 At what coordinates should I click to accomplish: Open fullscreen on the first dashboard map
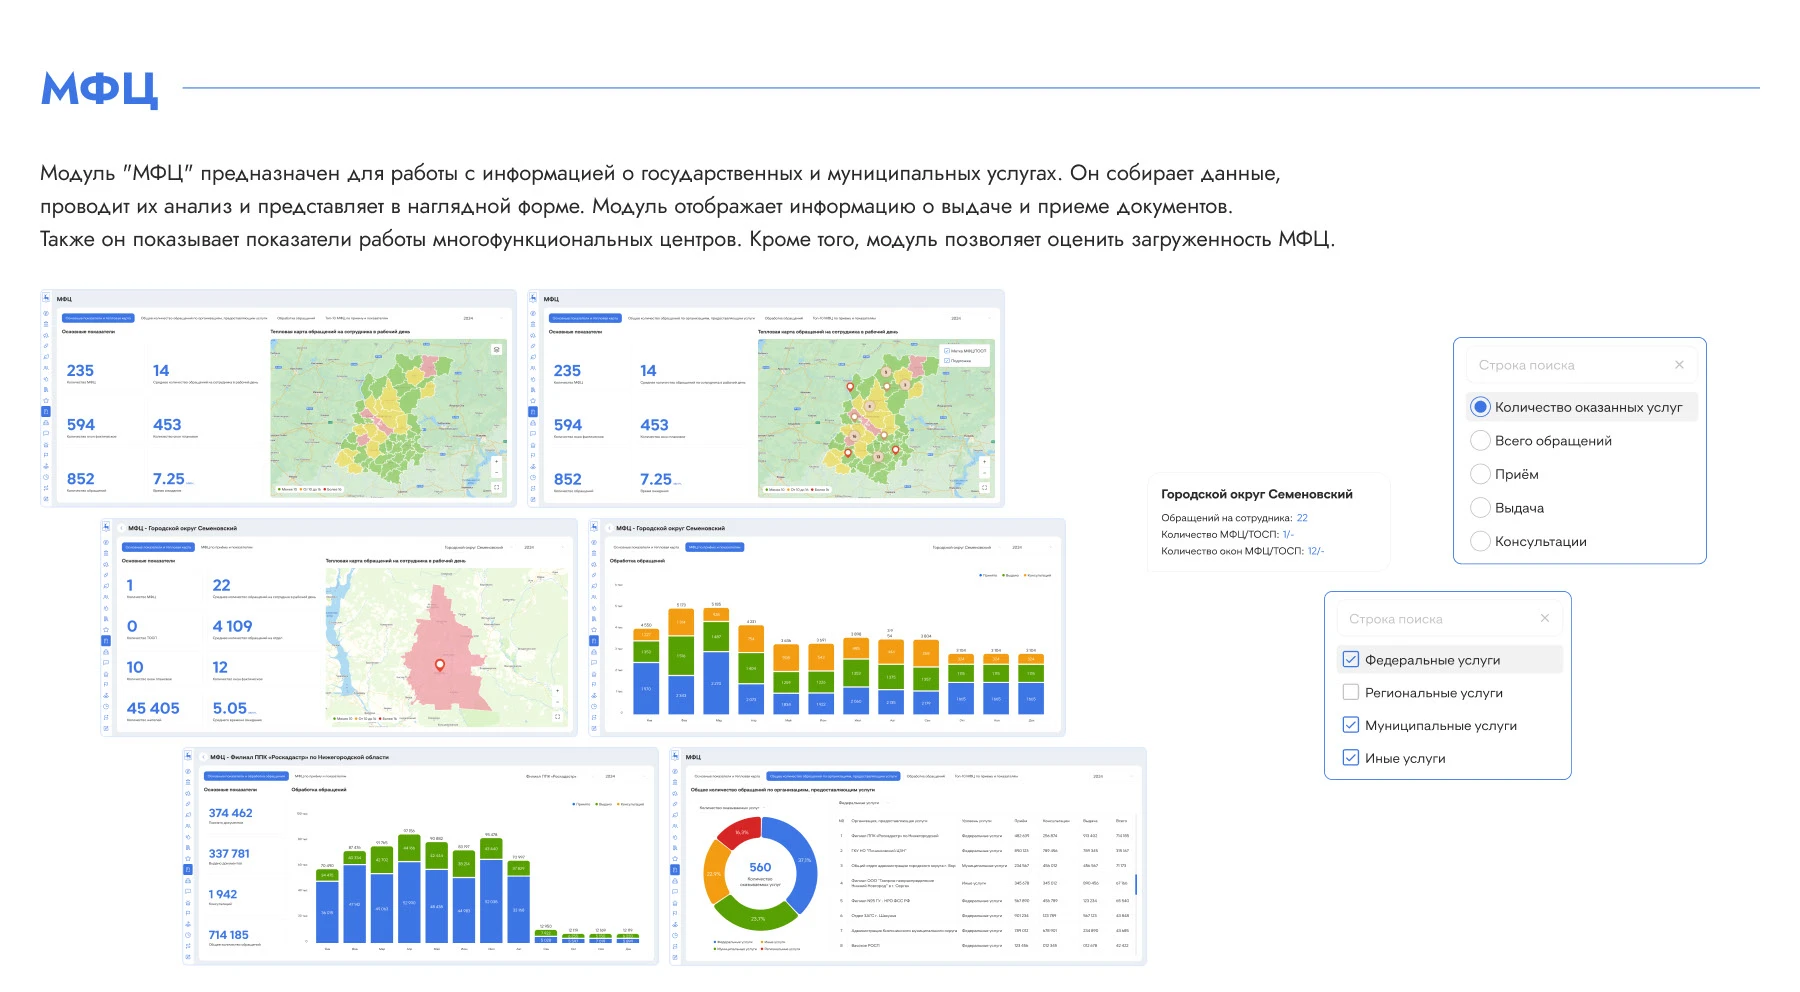(x=496, y=487)
